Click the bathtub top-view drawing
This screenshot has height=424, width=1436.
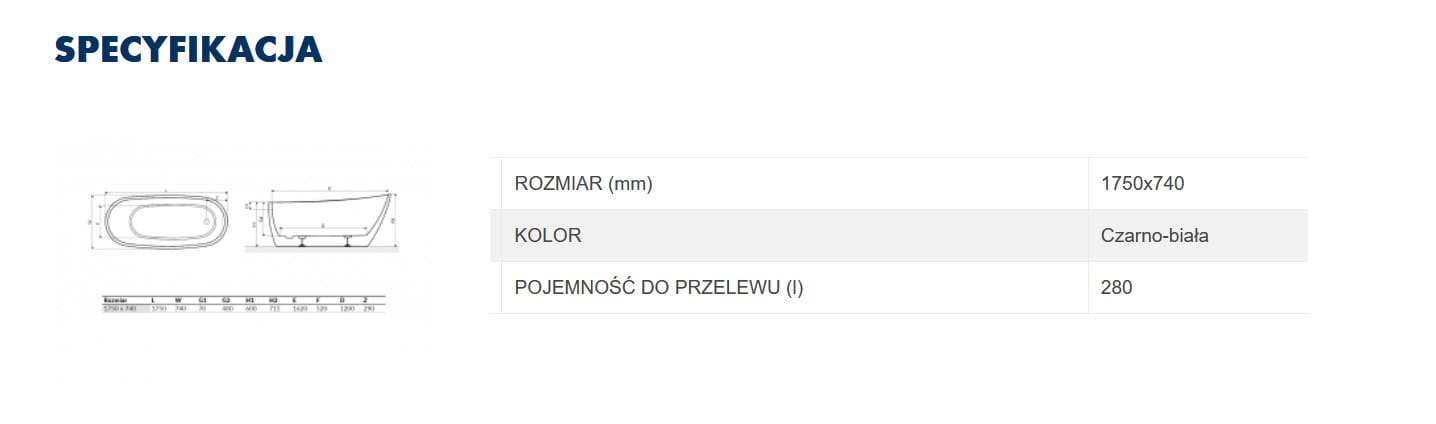[165, 220]
